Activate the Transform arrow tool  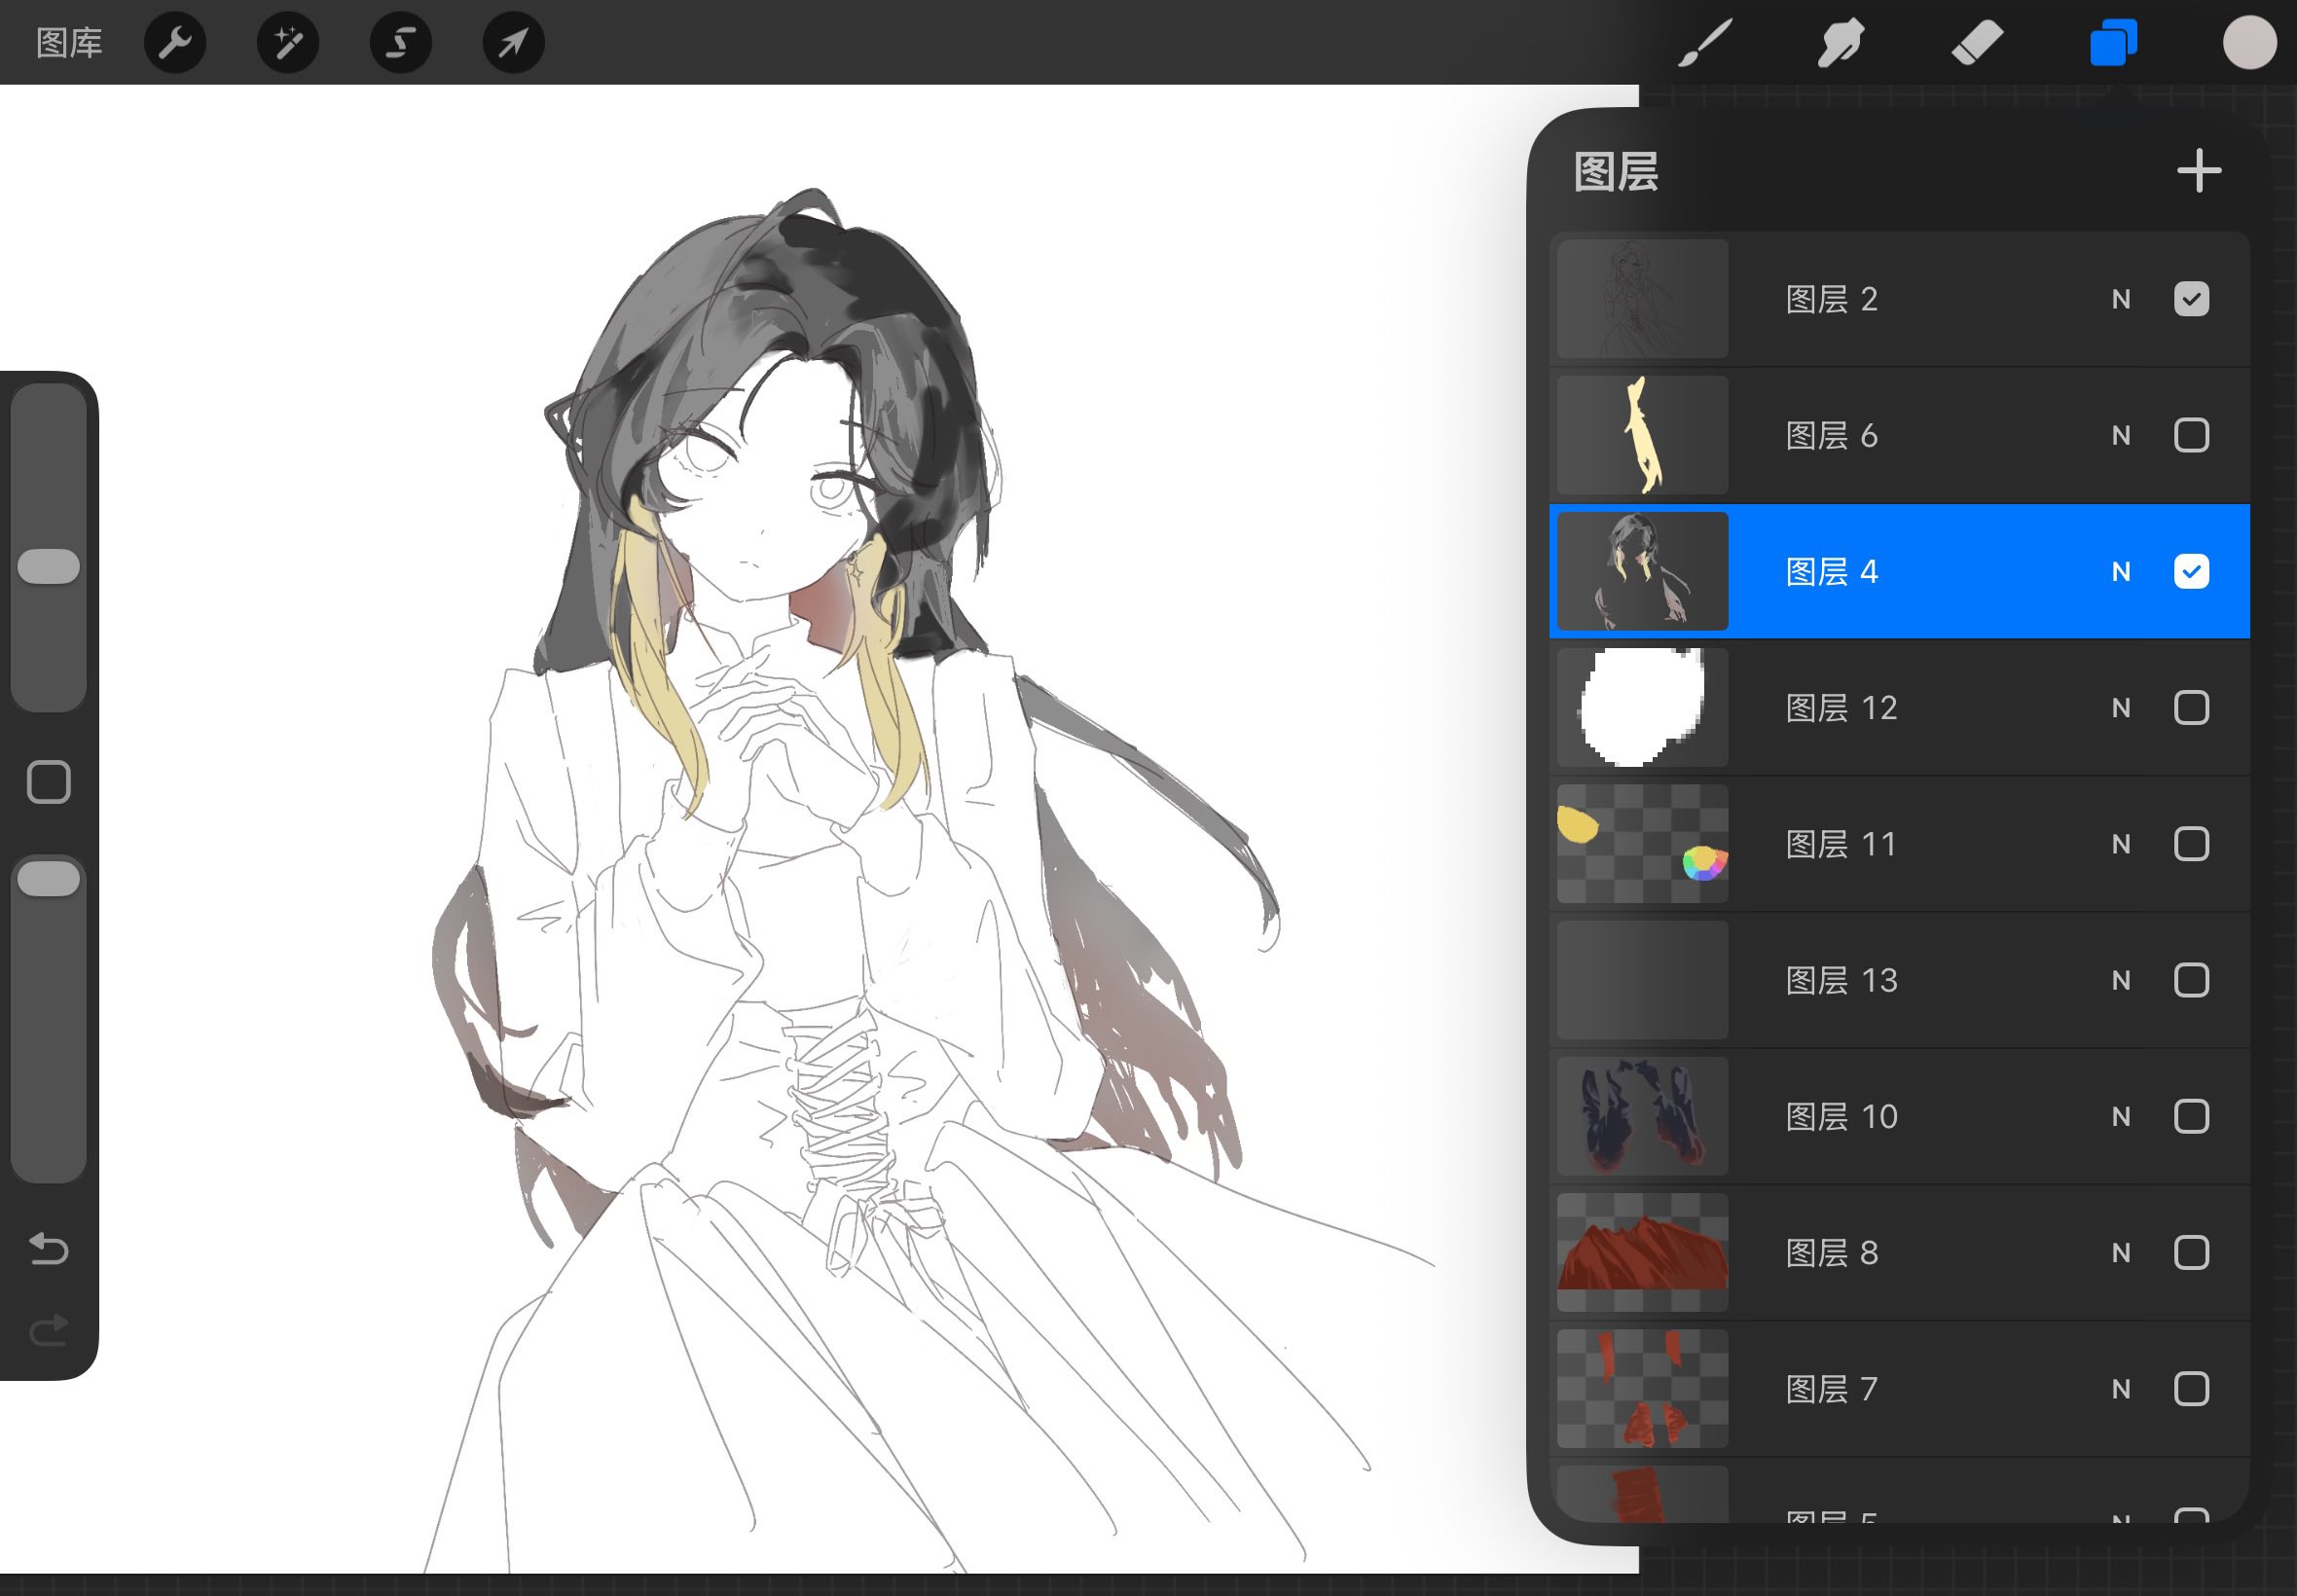pyautogui.click(x=513, y=43)
